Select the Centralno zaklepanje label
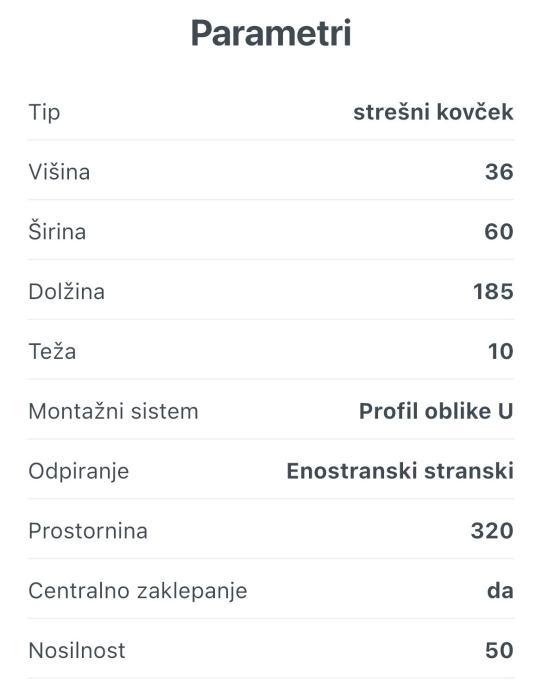Screen dimensions: 542x690 coord(138,591)
